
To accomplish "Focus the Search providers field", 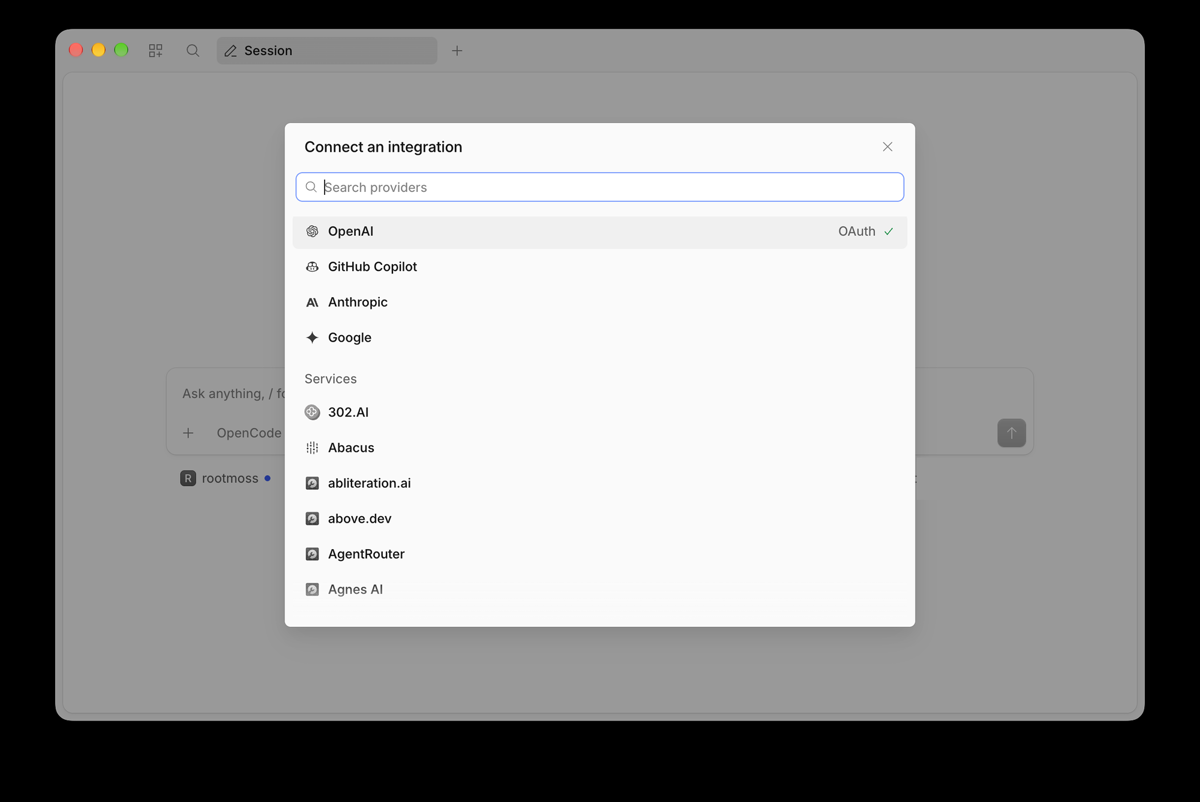I will click(600, 187).
